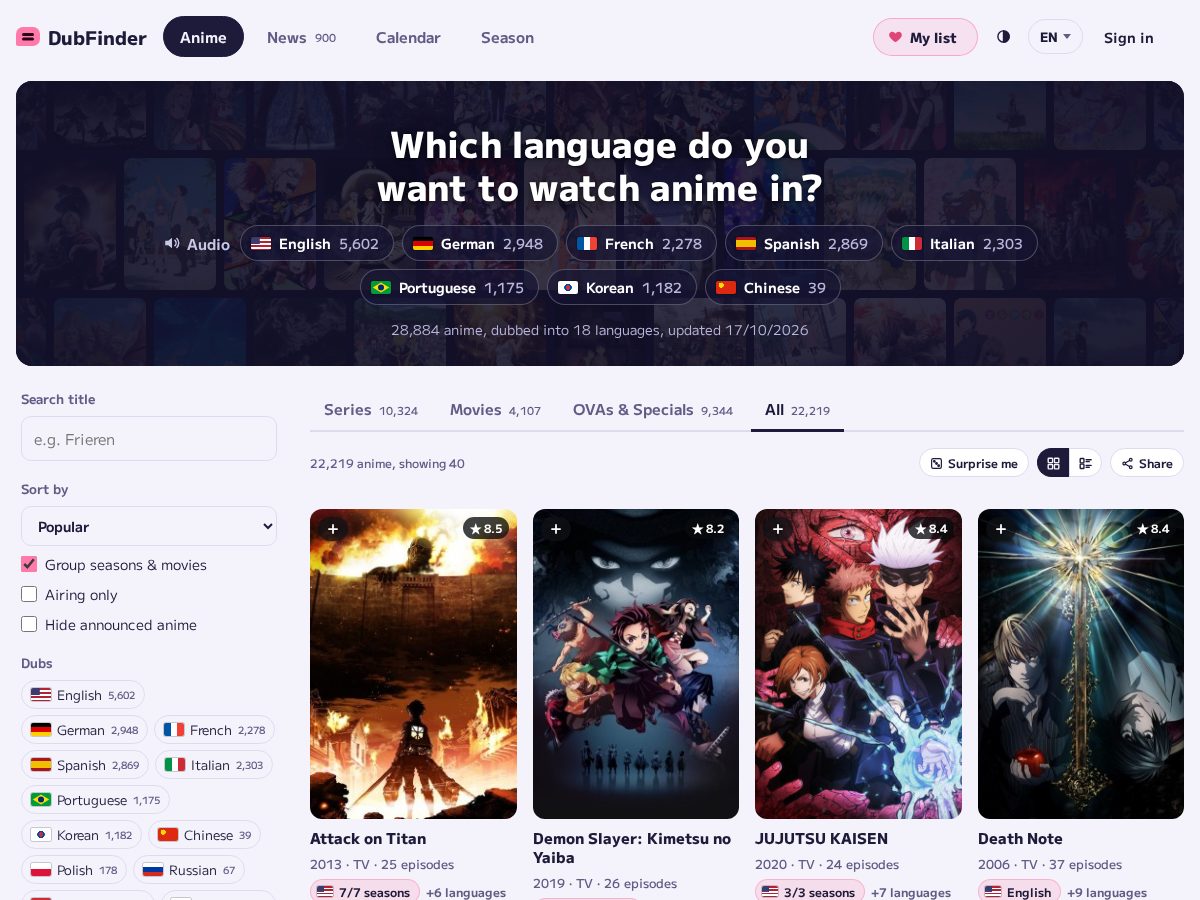The image size is (1200, 900).
Task: Toggle French dub filter in sidebar
Action: click(214, 730)
